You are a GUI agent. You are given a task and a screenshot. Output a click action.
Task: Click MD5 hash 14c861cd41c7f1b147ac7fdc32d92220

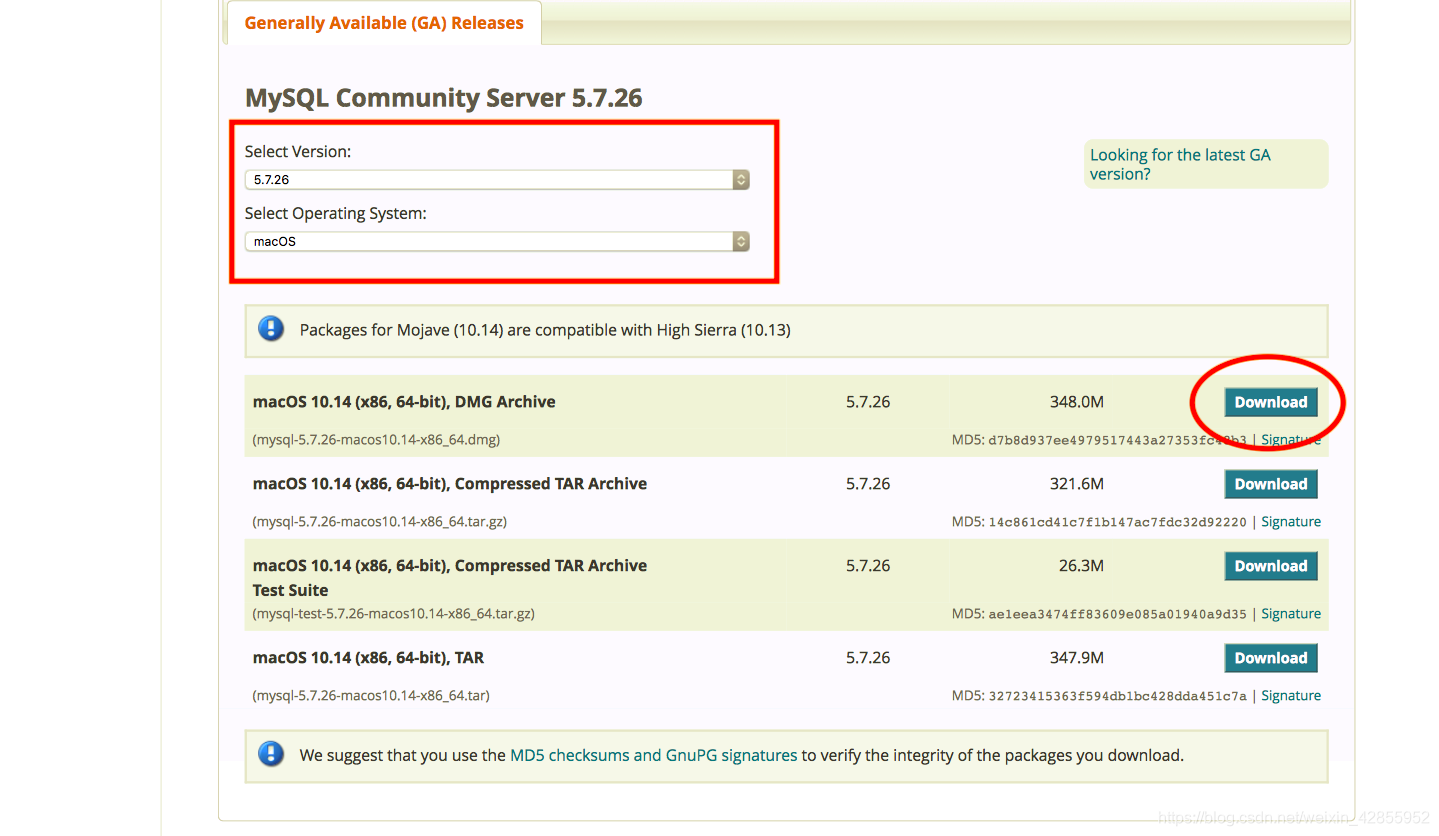[x=1118, y=522]
